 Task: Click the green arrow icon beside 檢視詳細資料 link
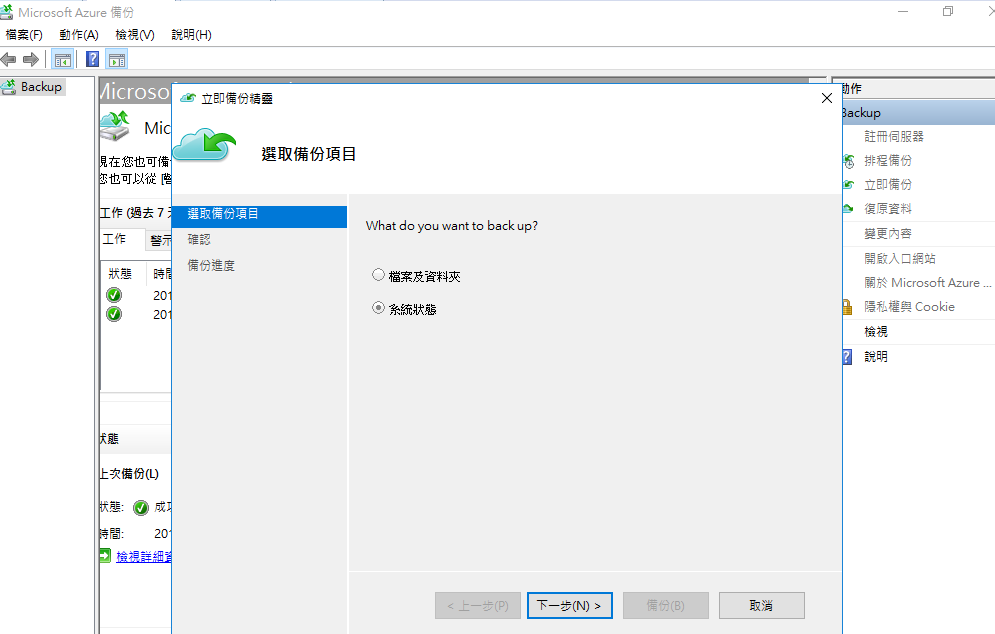coord(105,556)
